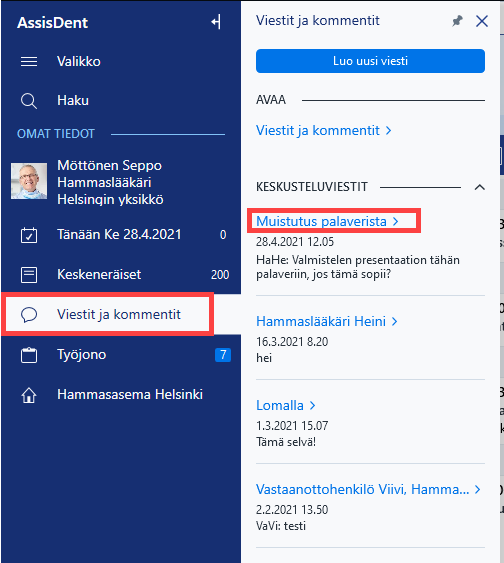
Task: Select Keskeneräiset menu item
Action: (x=121, y=275)
